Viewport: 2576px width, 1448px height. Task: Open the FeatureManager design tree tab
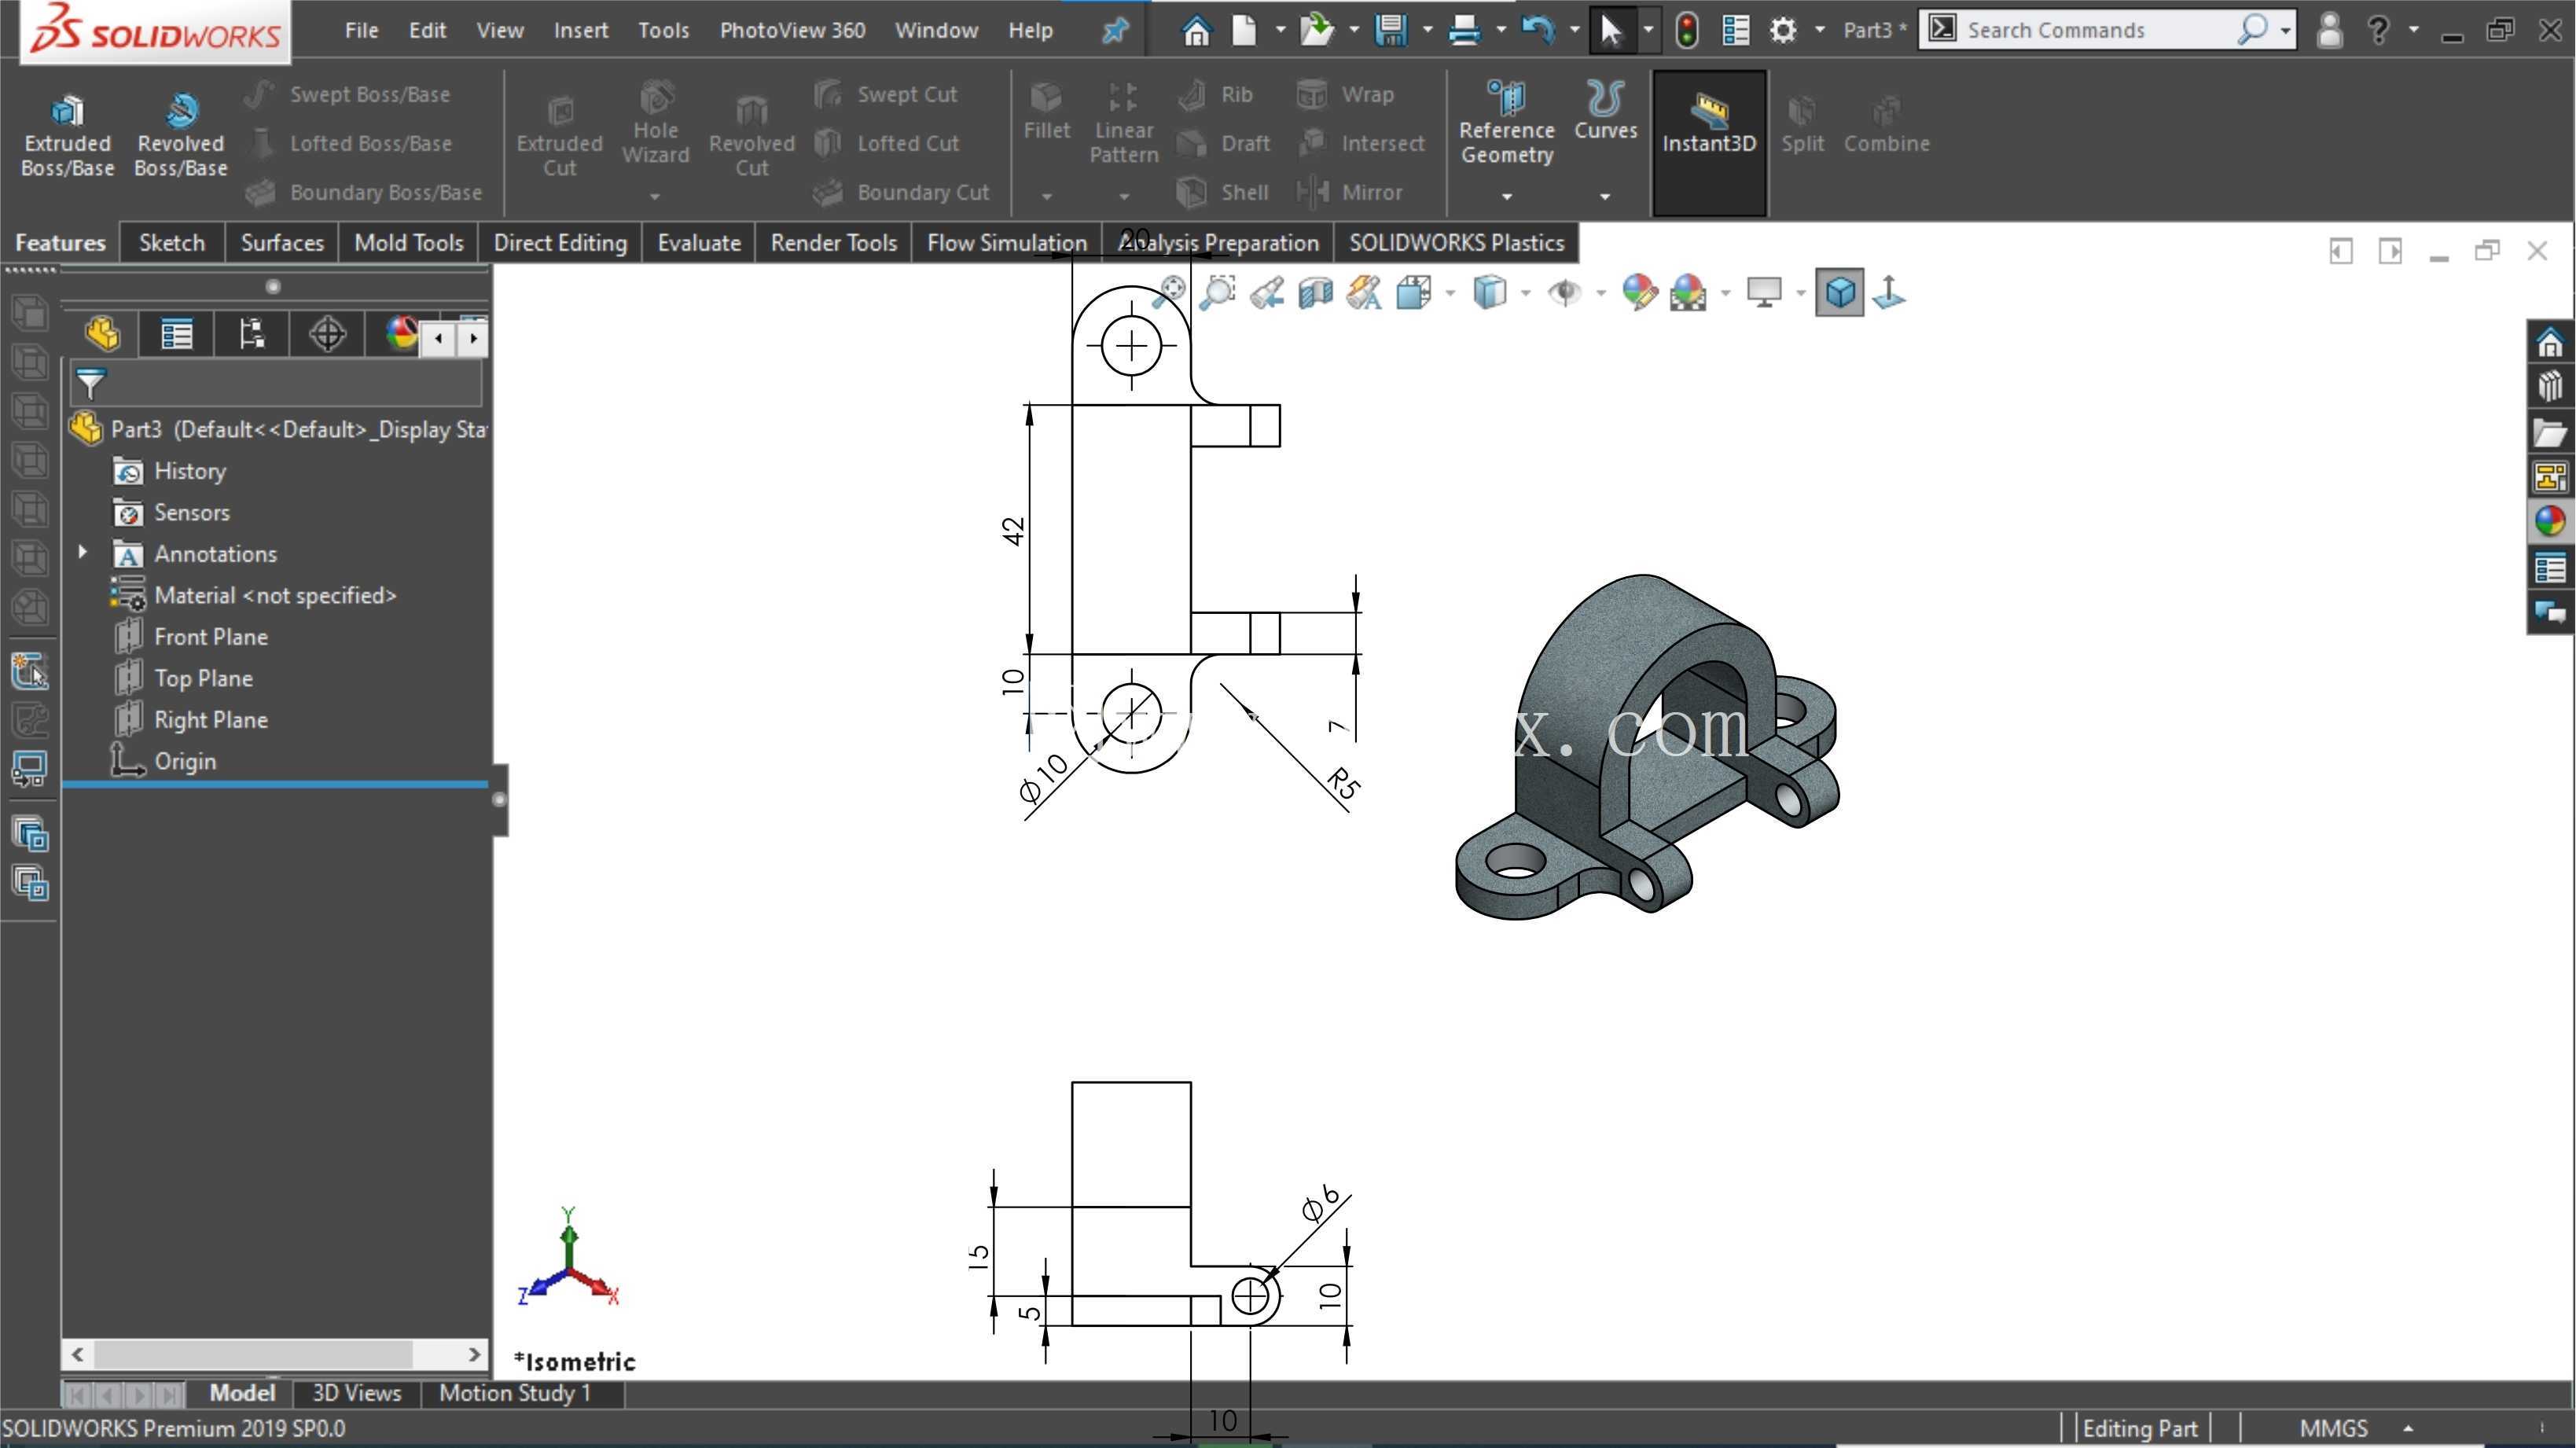pyautogui.click(x=102, y=334)
